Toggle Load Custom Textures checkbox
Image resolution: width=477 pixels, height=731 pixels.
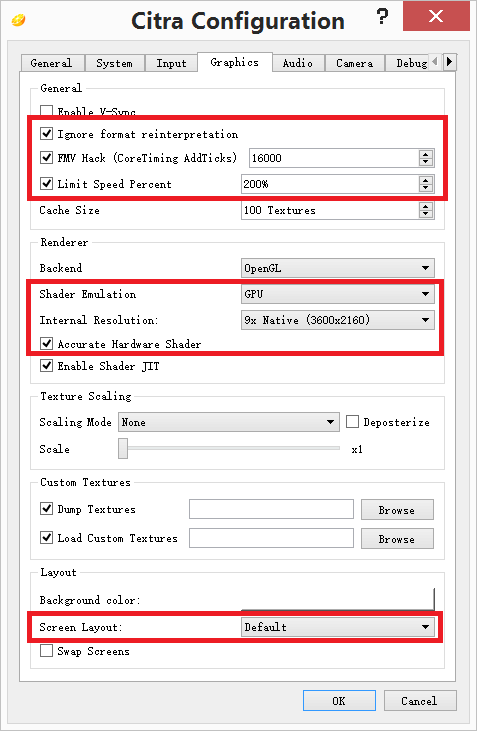pos(47,538)
